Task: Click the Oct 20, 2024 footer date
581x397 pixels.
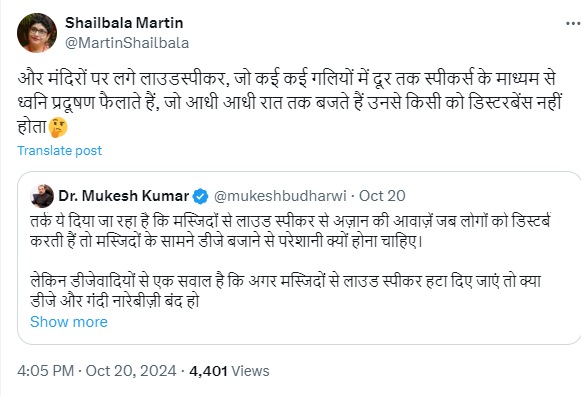Action: click(x=131, y=371)
